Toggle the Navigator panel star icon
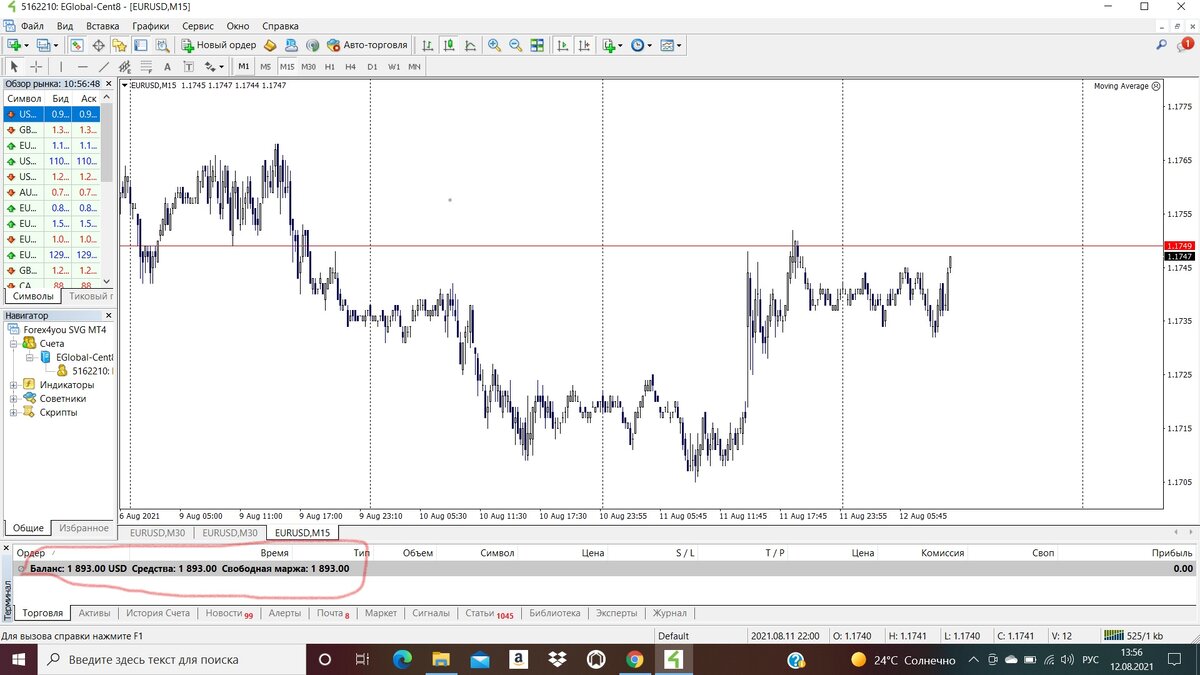 tap(119, 45)
